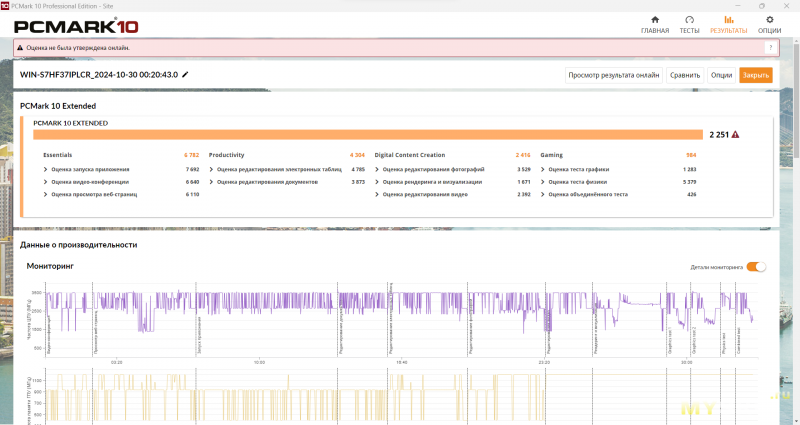This screenshot has height=425, width=800.
Task: Toggle the Детали мониторинга switch
Action: click(x=756, y=267)
